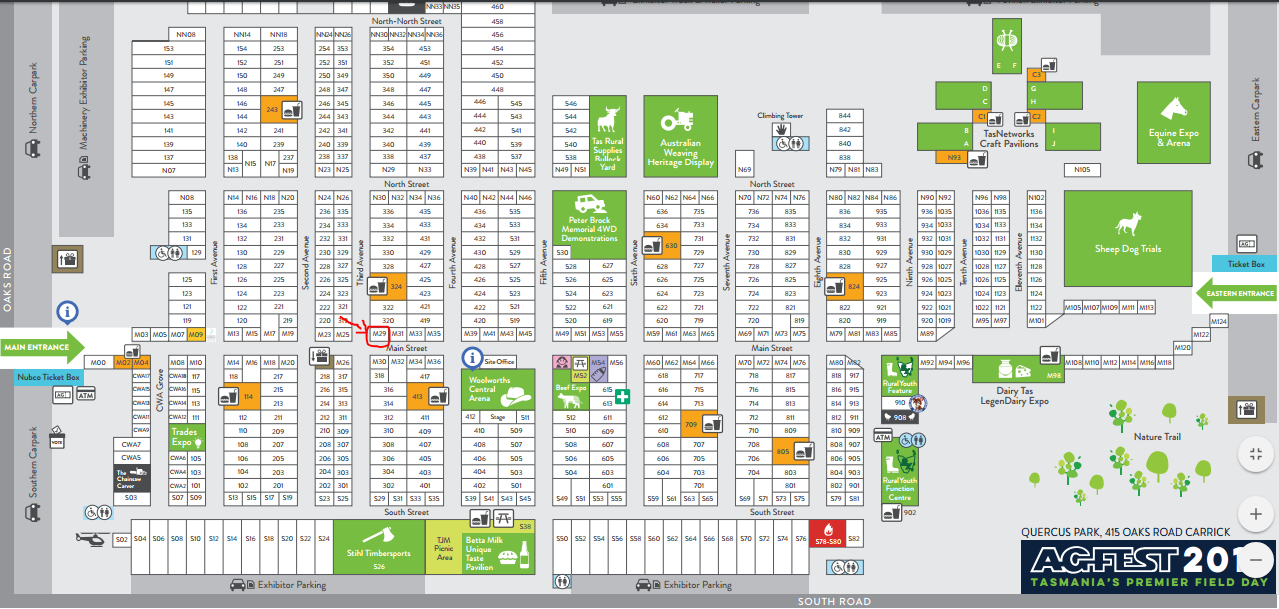The width and height of the screenshot is (1279, 609).
Task: Select the green first aid cross icon
Action: click(x=622, y=397)
